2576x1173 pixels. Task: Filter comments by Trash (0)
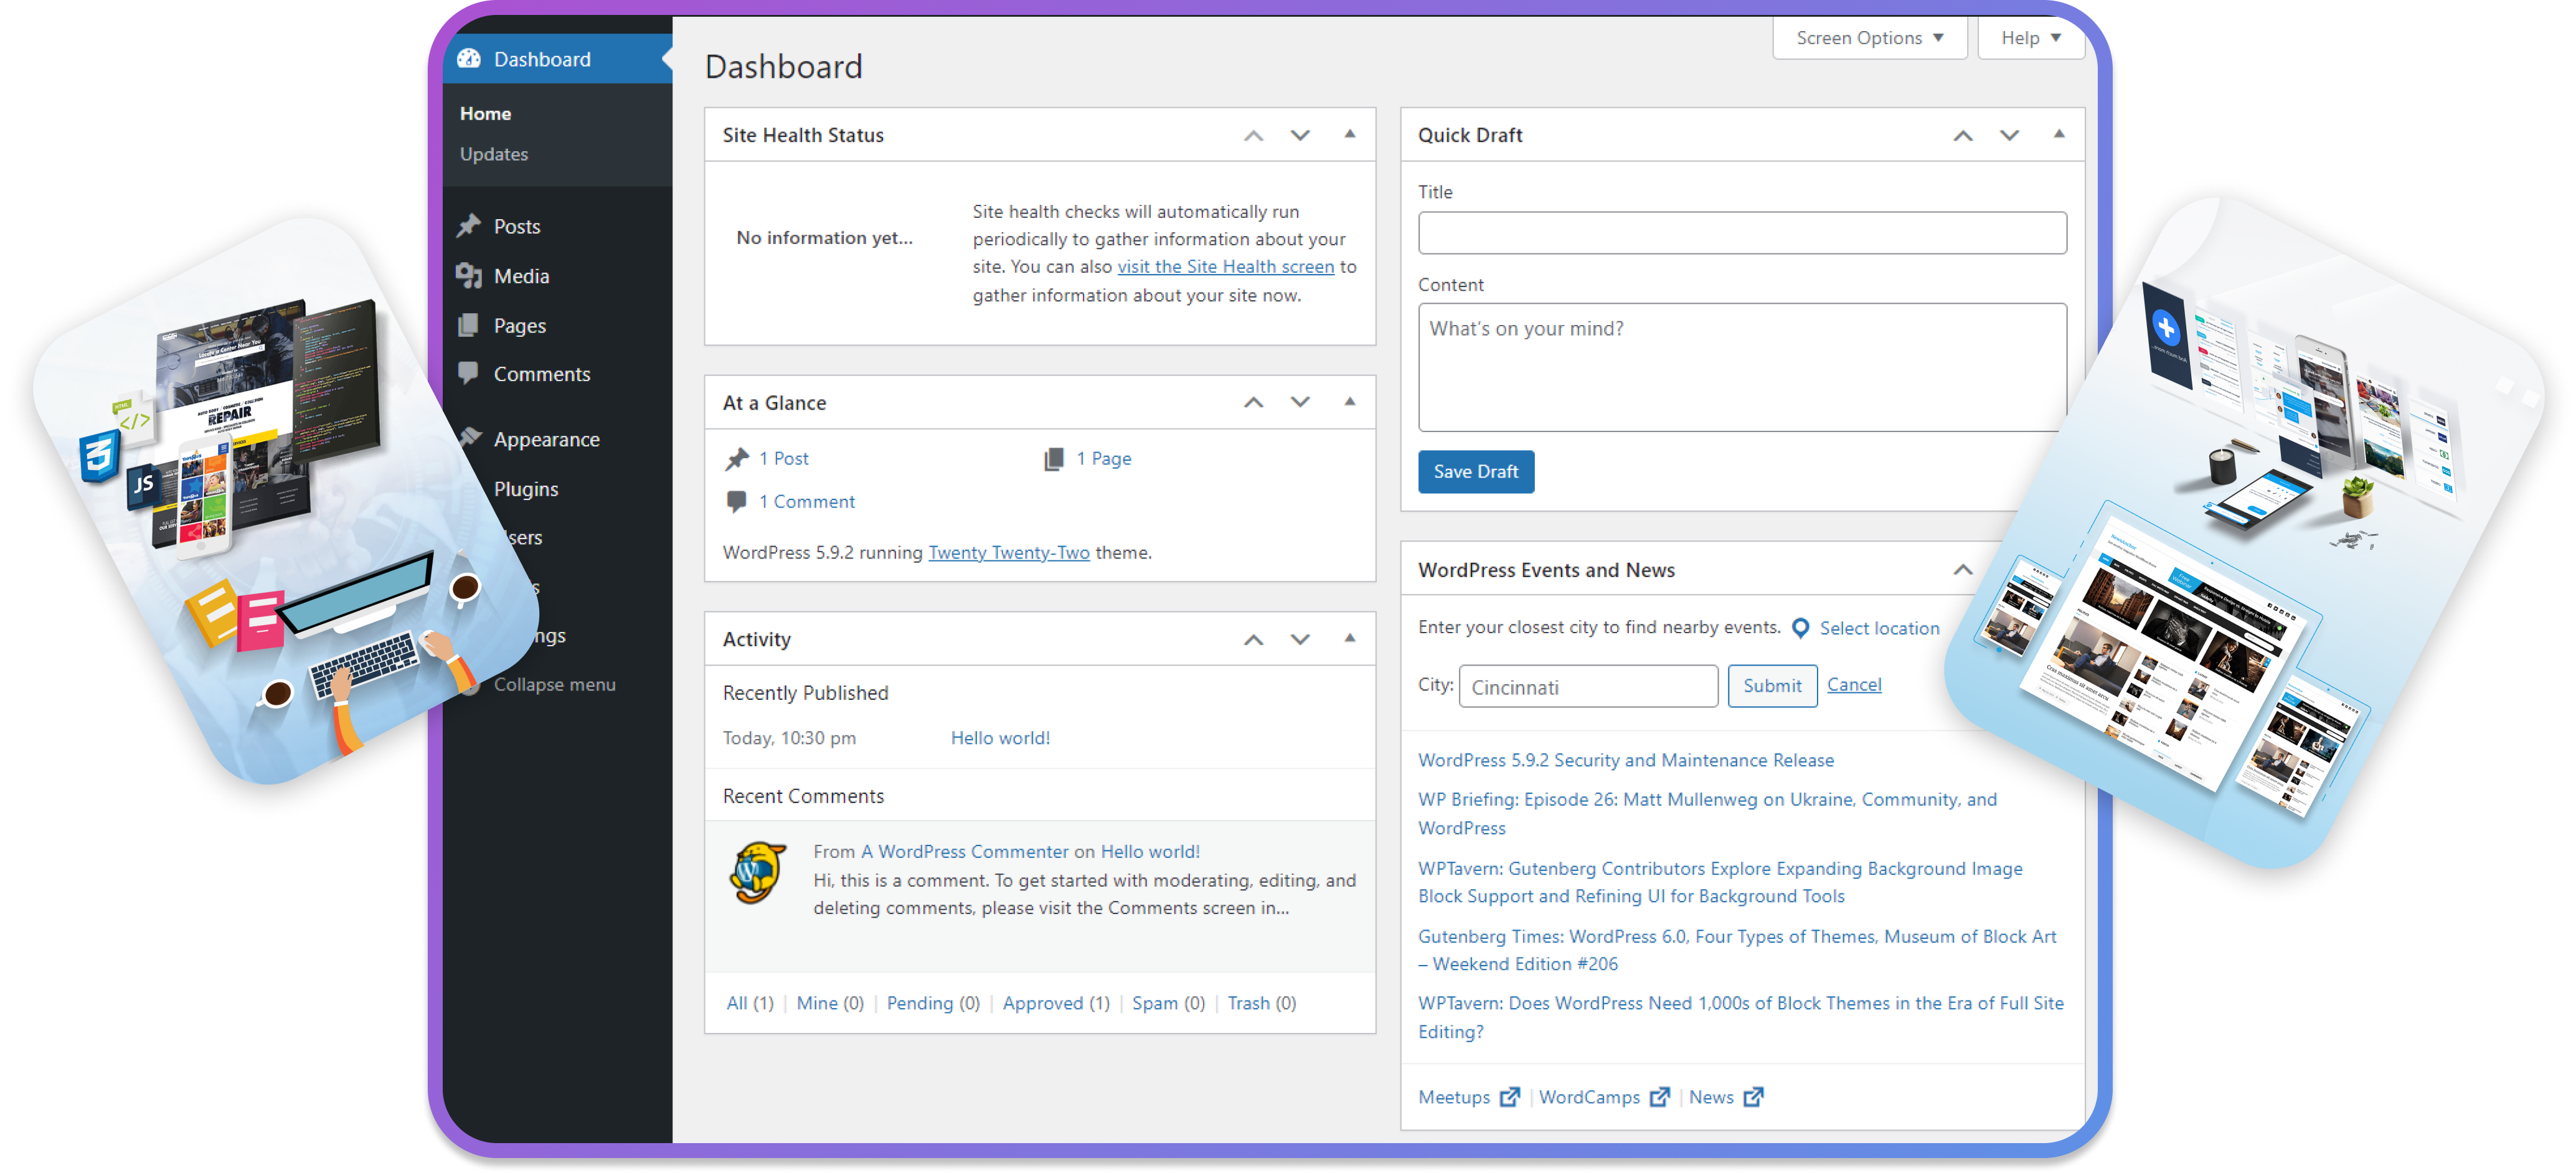tap(1261, 1003)
